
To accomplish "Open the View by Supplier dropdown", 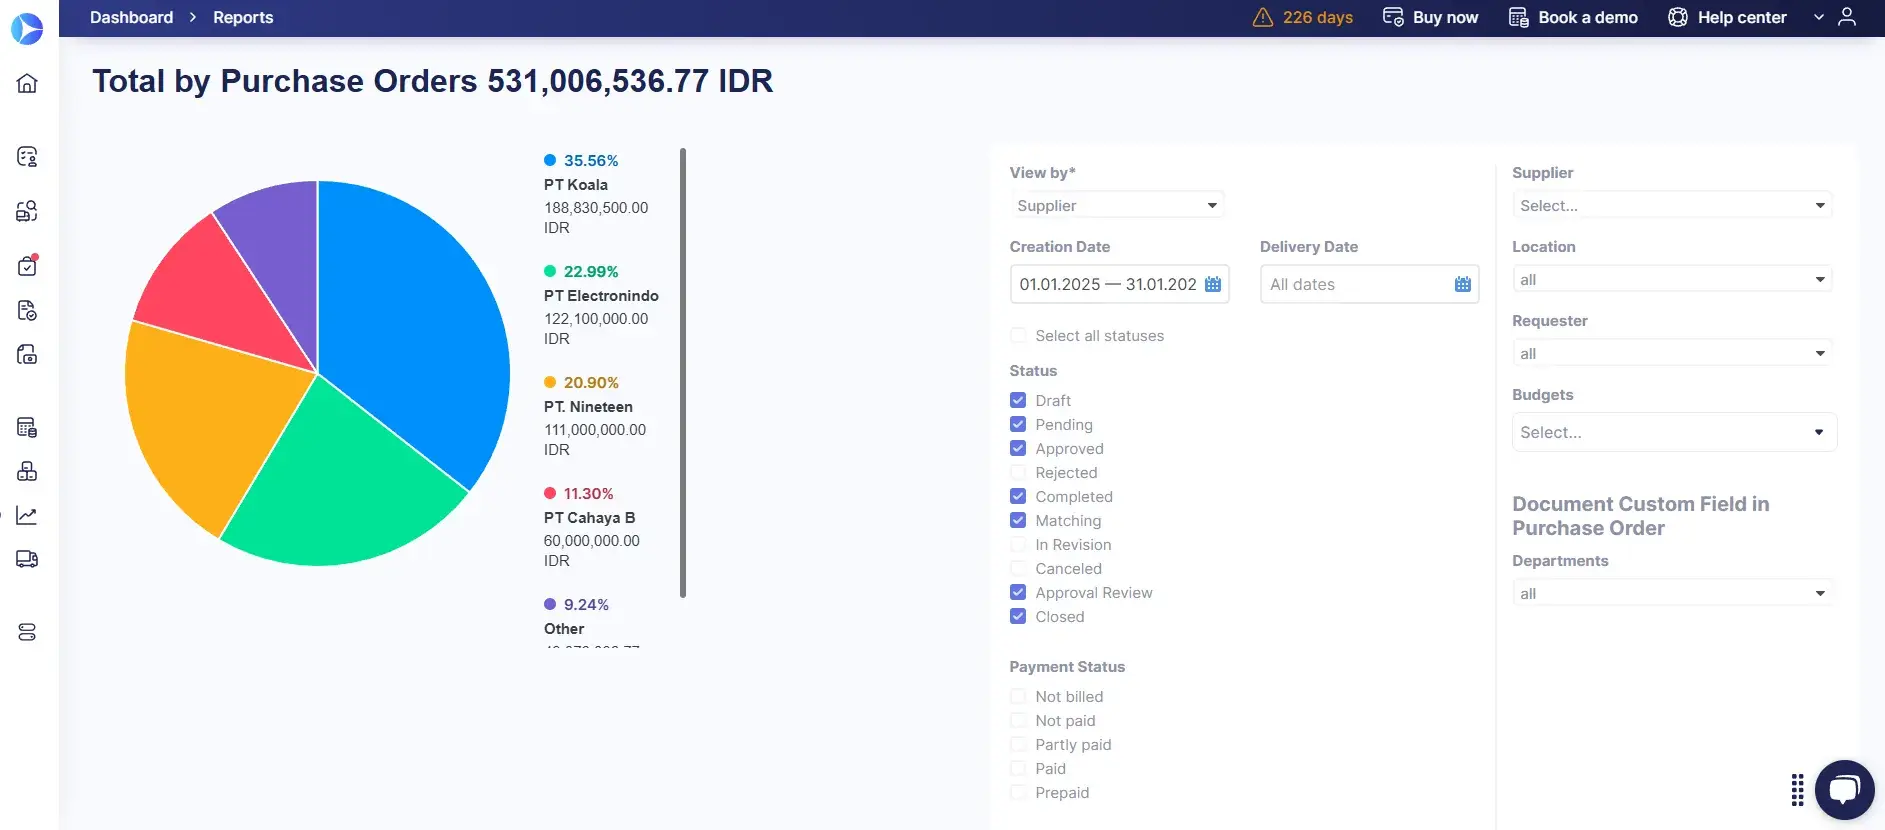I will (1117, 205).
